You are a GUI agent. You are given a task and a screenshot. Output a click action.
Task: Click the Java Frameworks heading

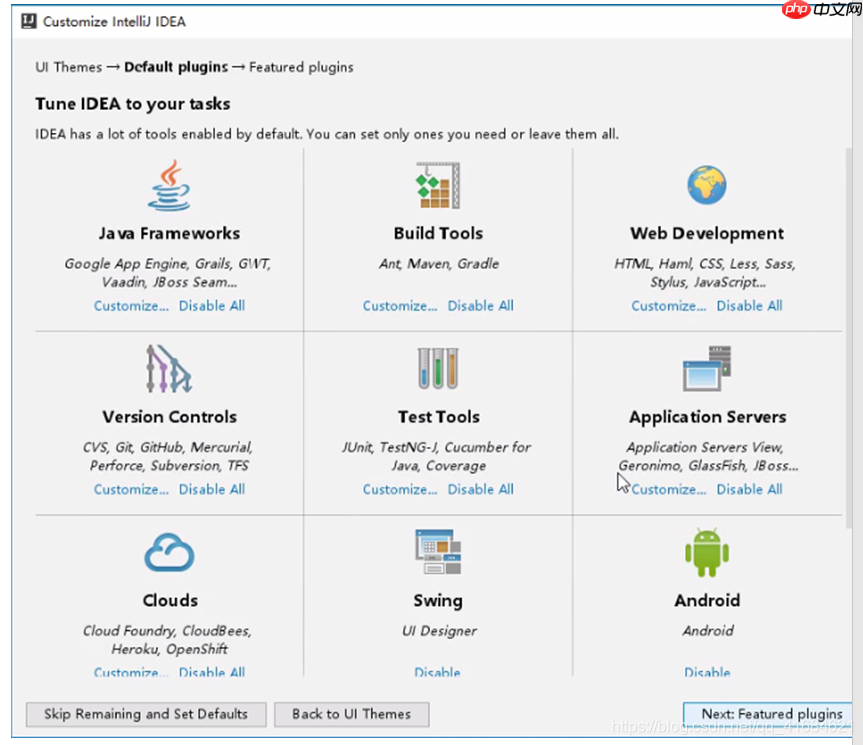pos(170,233)
